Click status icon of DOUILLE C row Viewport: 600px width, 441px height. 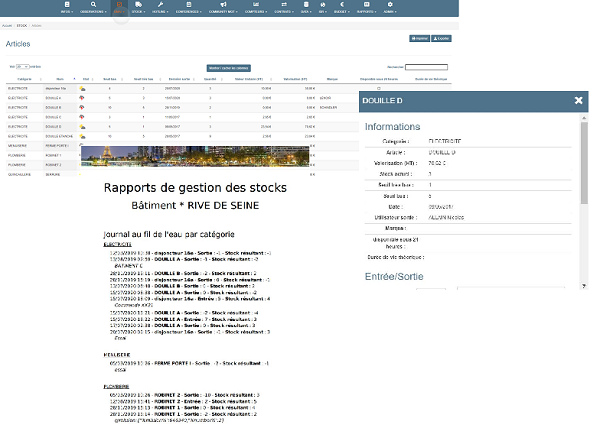pos(82,117)
